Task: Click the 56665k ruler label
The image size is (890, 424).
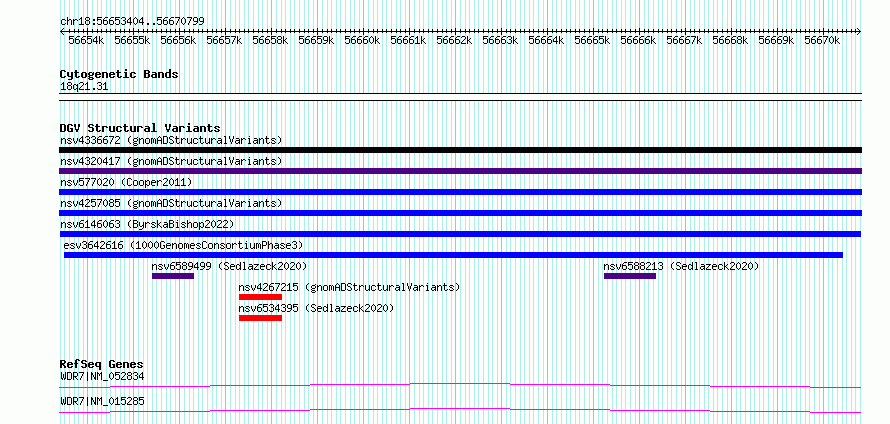Action: pyautogui.click(x=593, y=40)
